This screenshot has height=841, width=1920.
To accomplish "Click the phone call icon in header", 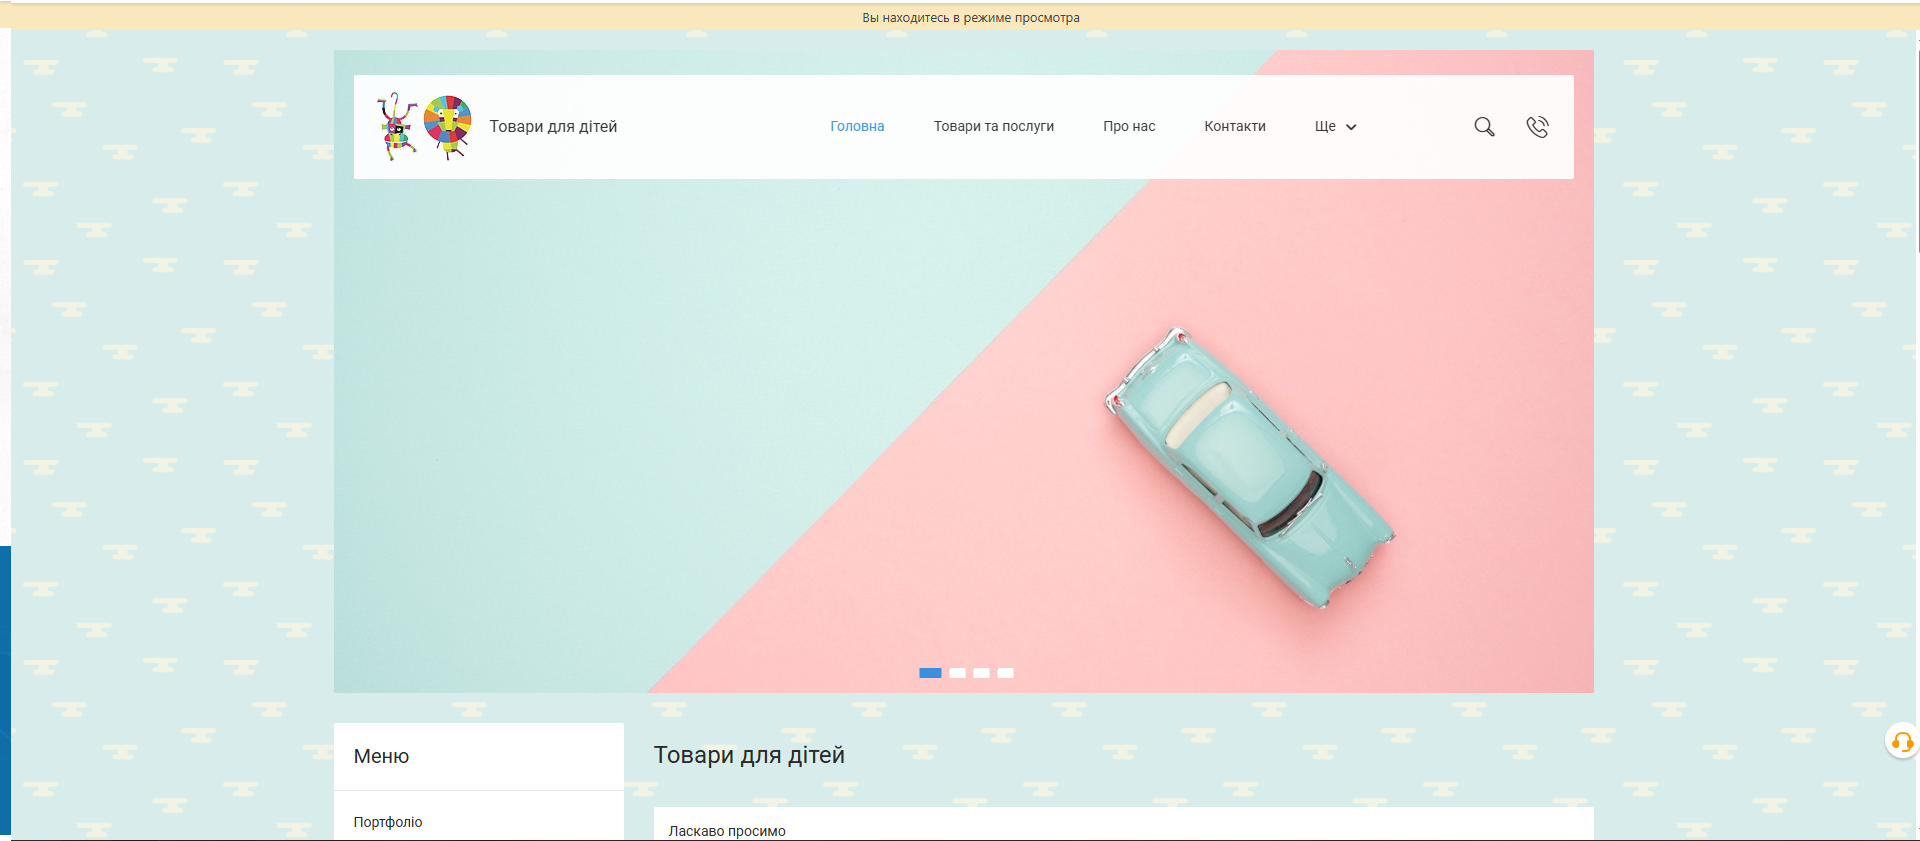I will (x=1537, y=127).
